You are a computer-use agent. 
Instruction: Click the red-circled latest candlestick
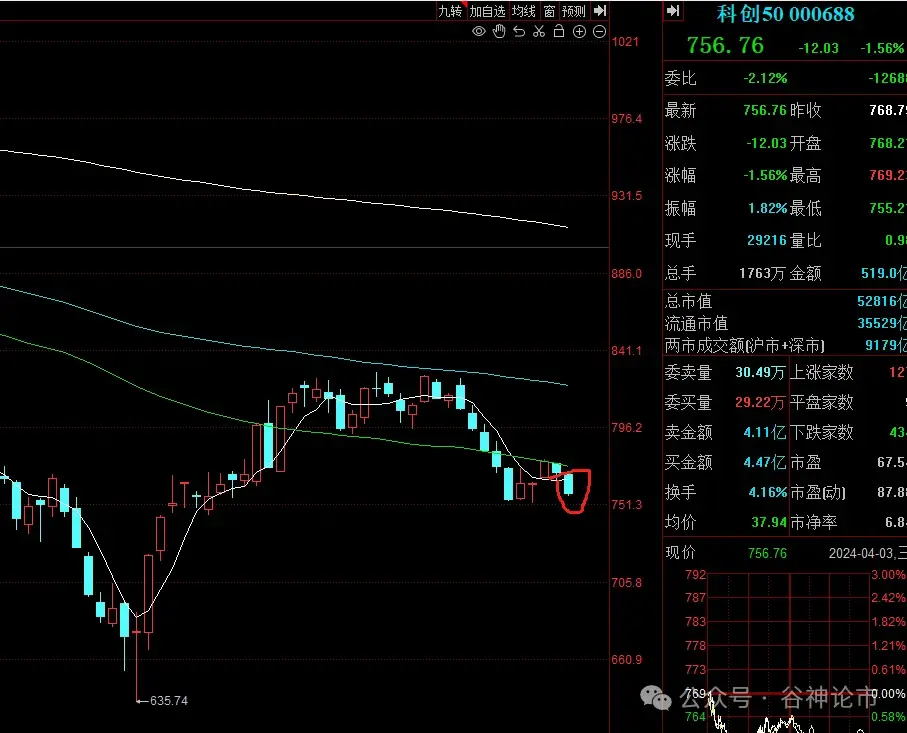570,484
